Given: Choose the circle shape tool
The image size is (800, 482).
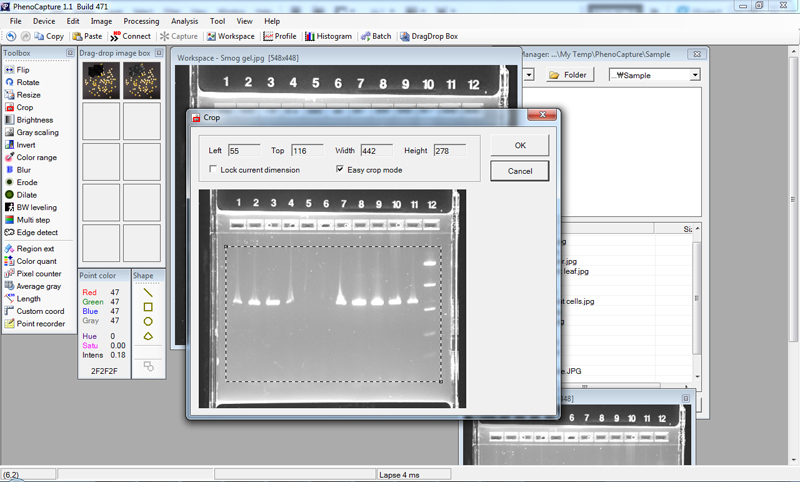Looking at the screenshot, I should pos(148,322).
